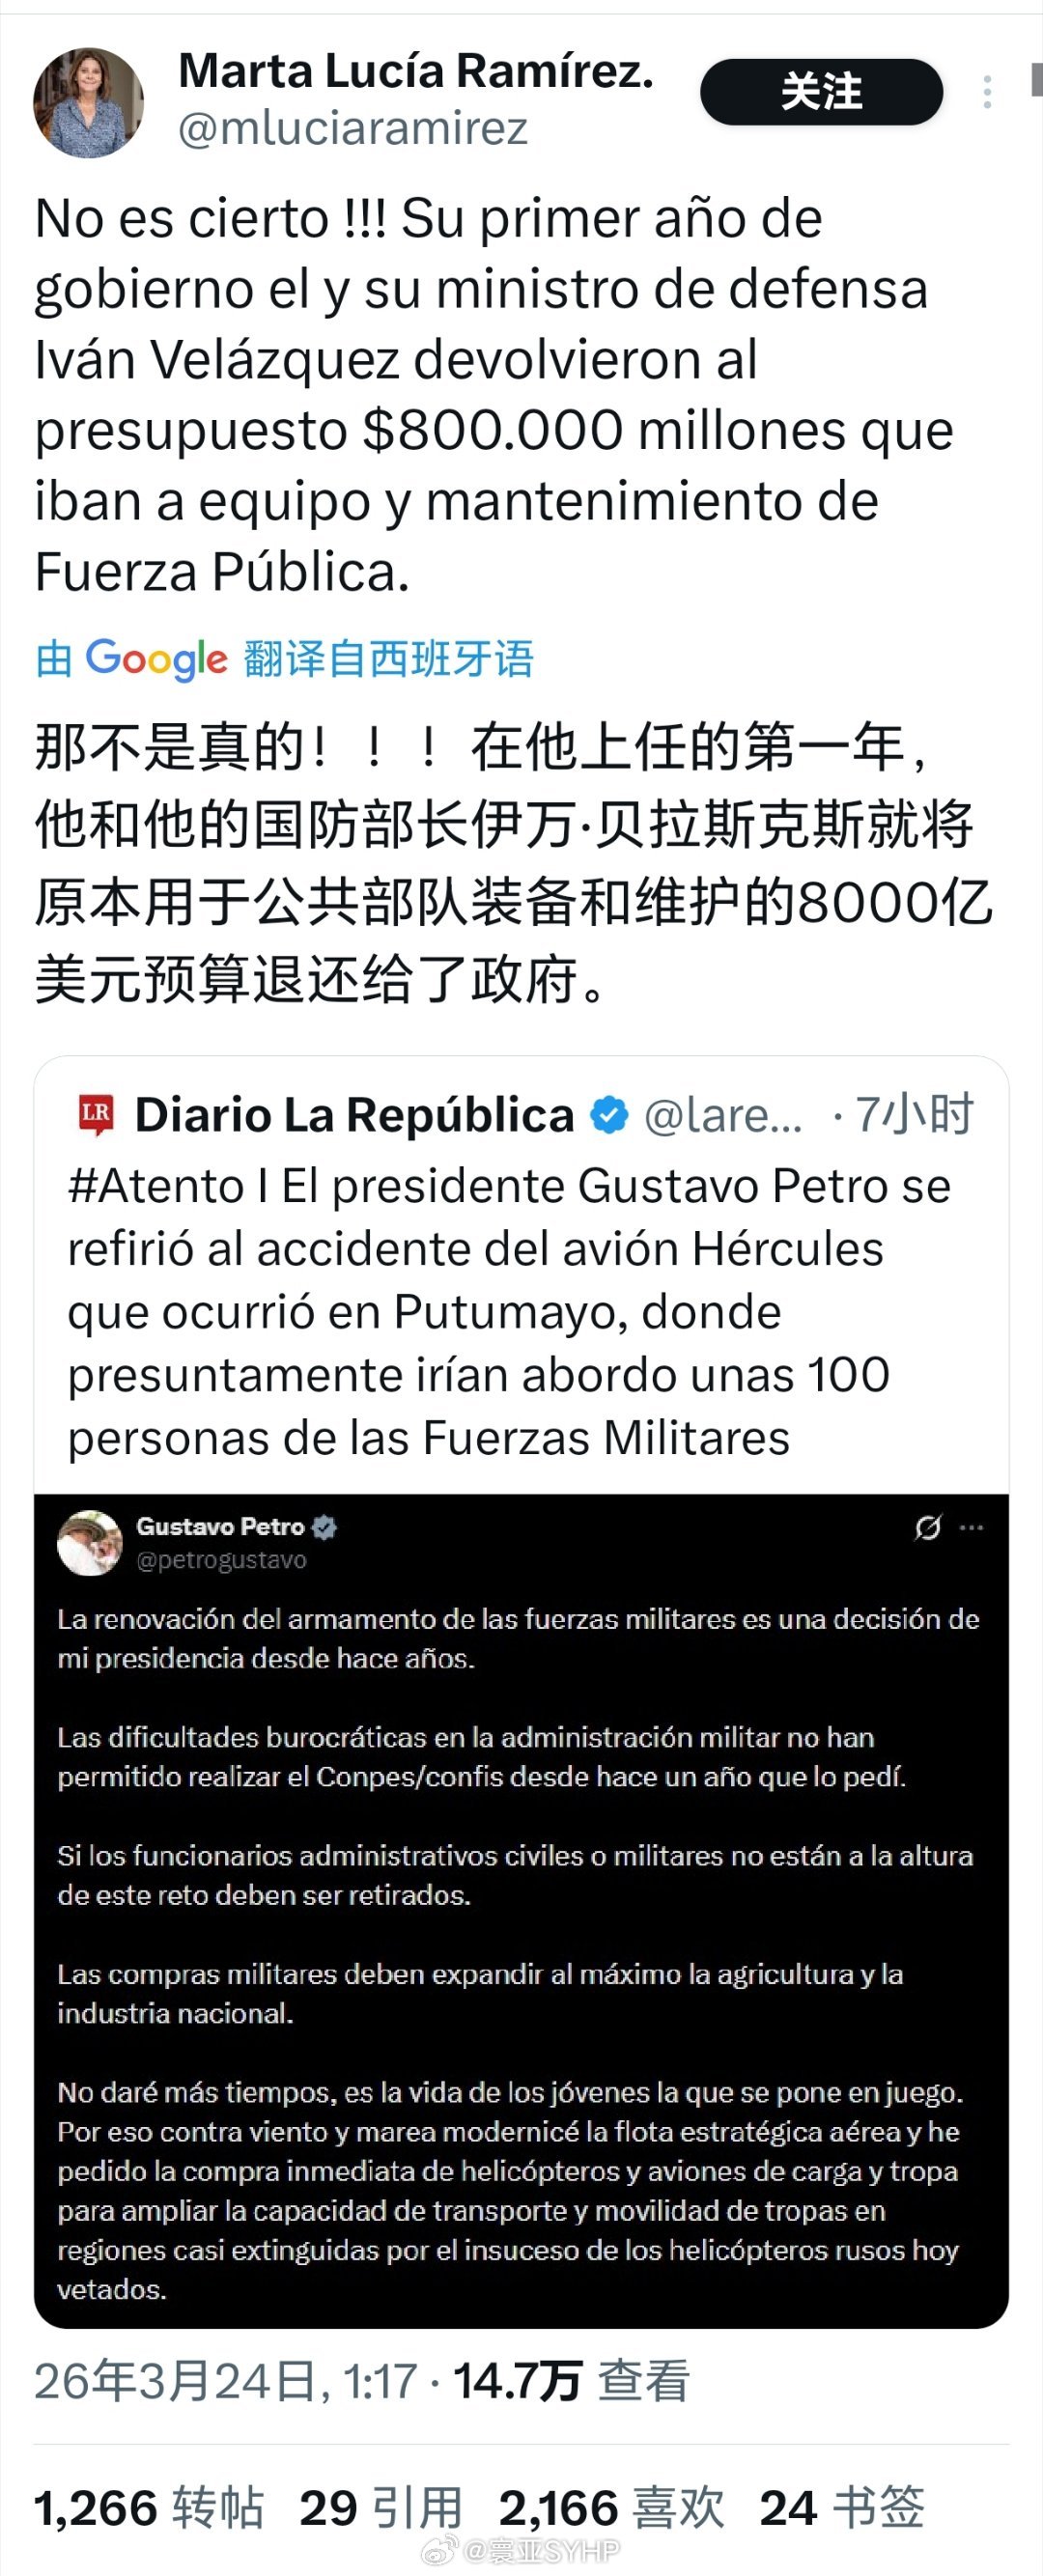Viewport: 1043px width, 2576px height.
Task: Tap the Grok slash icon in embedded tweet
Action: (927, 1528)
